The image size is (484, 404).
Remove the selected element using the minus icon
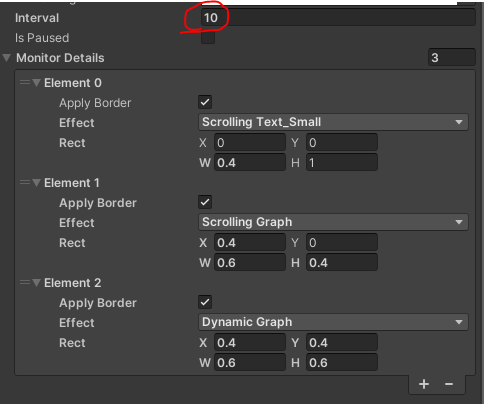click(449, 384)
